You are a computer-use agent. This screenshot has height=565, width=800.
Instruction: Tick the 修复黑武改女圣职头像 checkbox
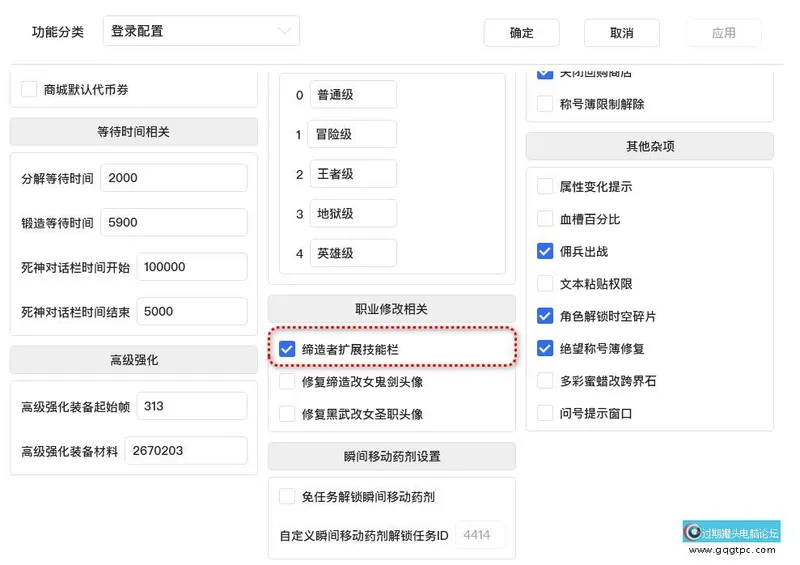click(x=287, y=414)
